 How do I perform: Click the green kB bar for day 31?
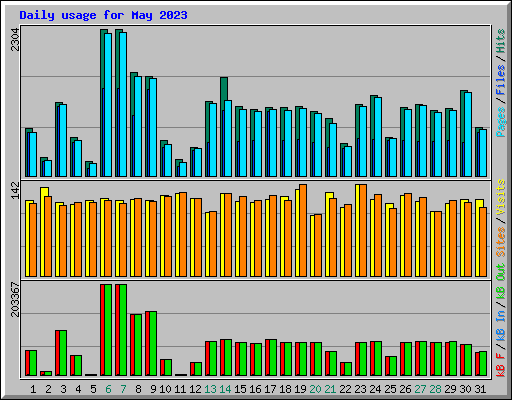click(483, 364)
